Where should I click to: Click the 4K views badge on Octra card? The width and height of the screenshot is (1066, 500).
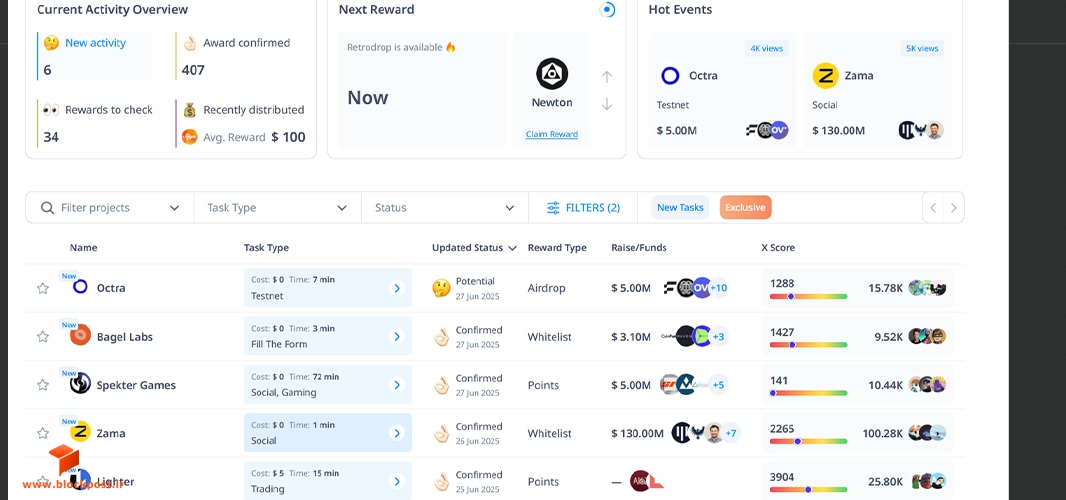click(766, 48)
